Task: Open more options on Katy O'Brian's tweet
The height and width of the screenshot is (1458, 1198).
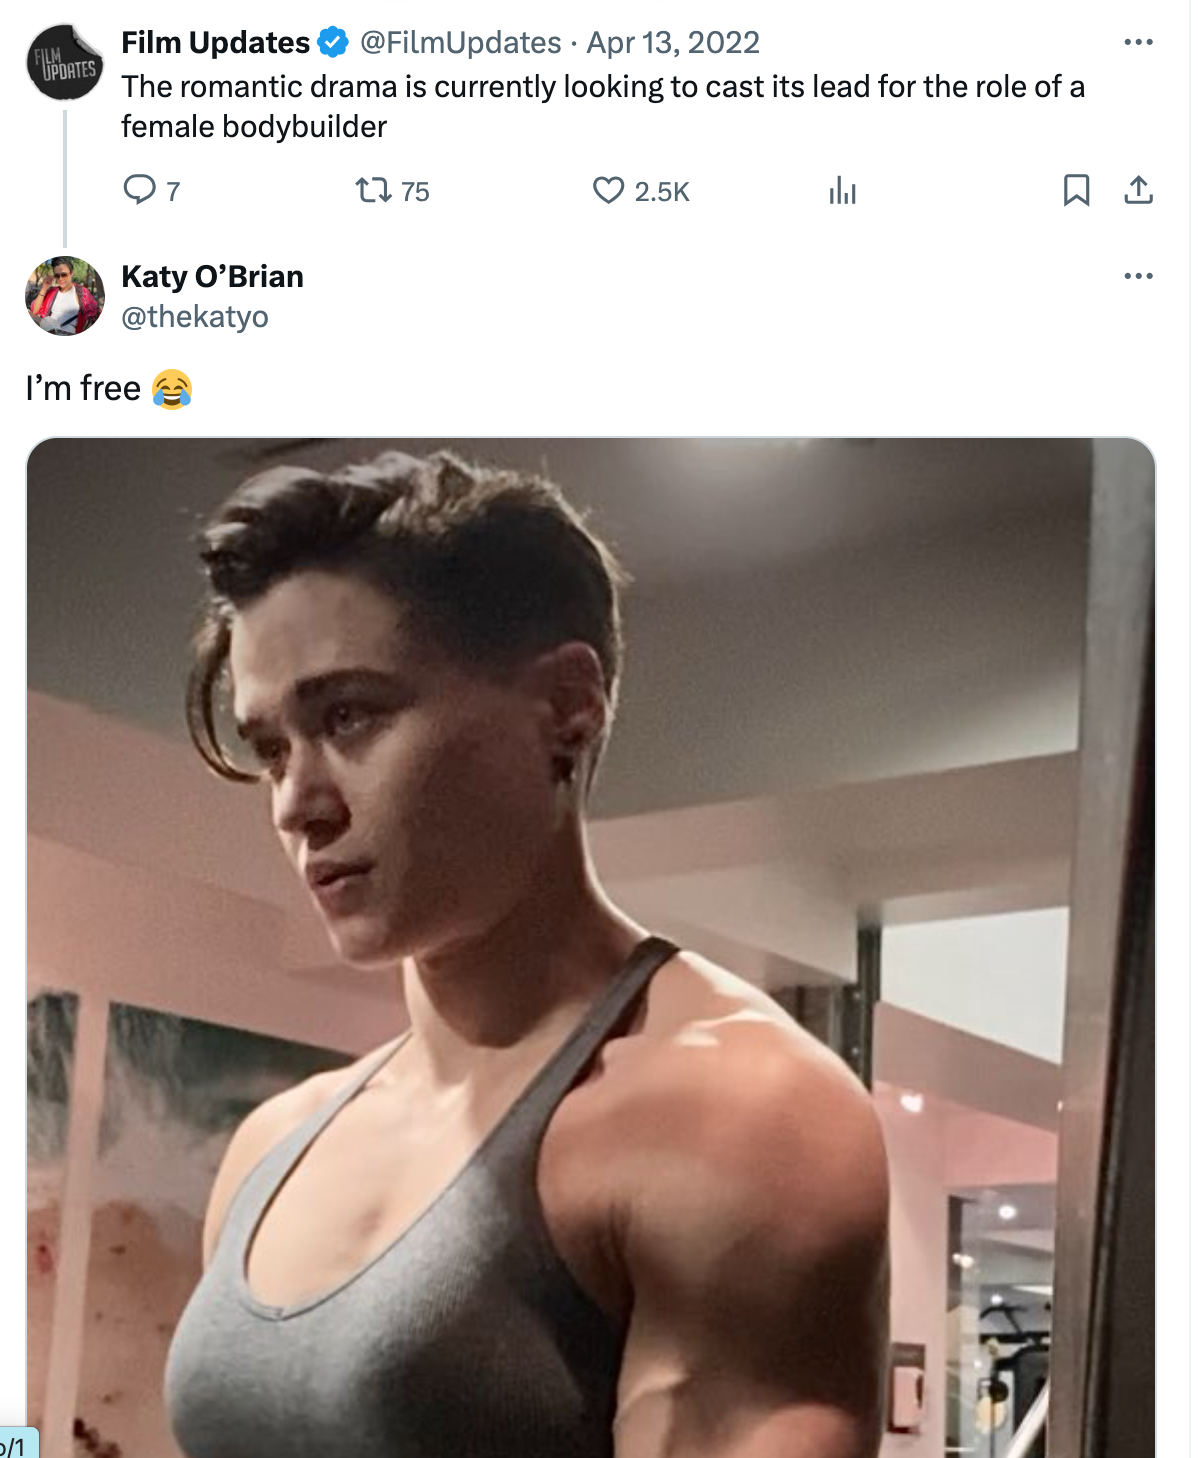Action: pyautogui.click(x=1138, y=276)
